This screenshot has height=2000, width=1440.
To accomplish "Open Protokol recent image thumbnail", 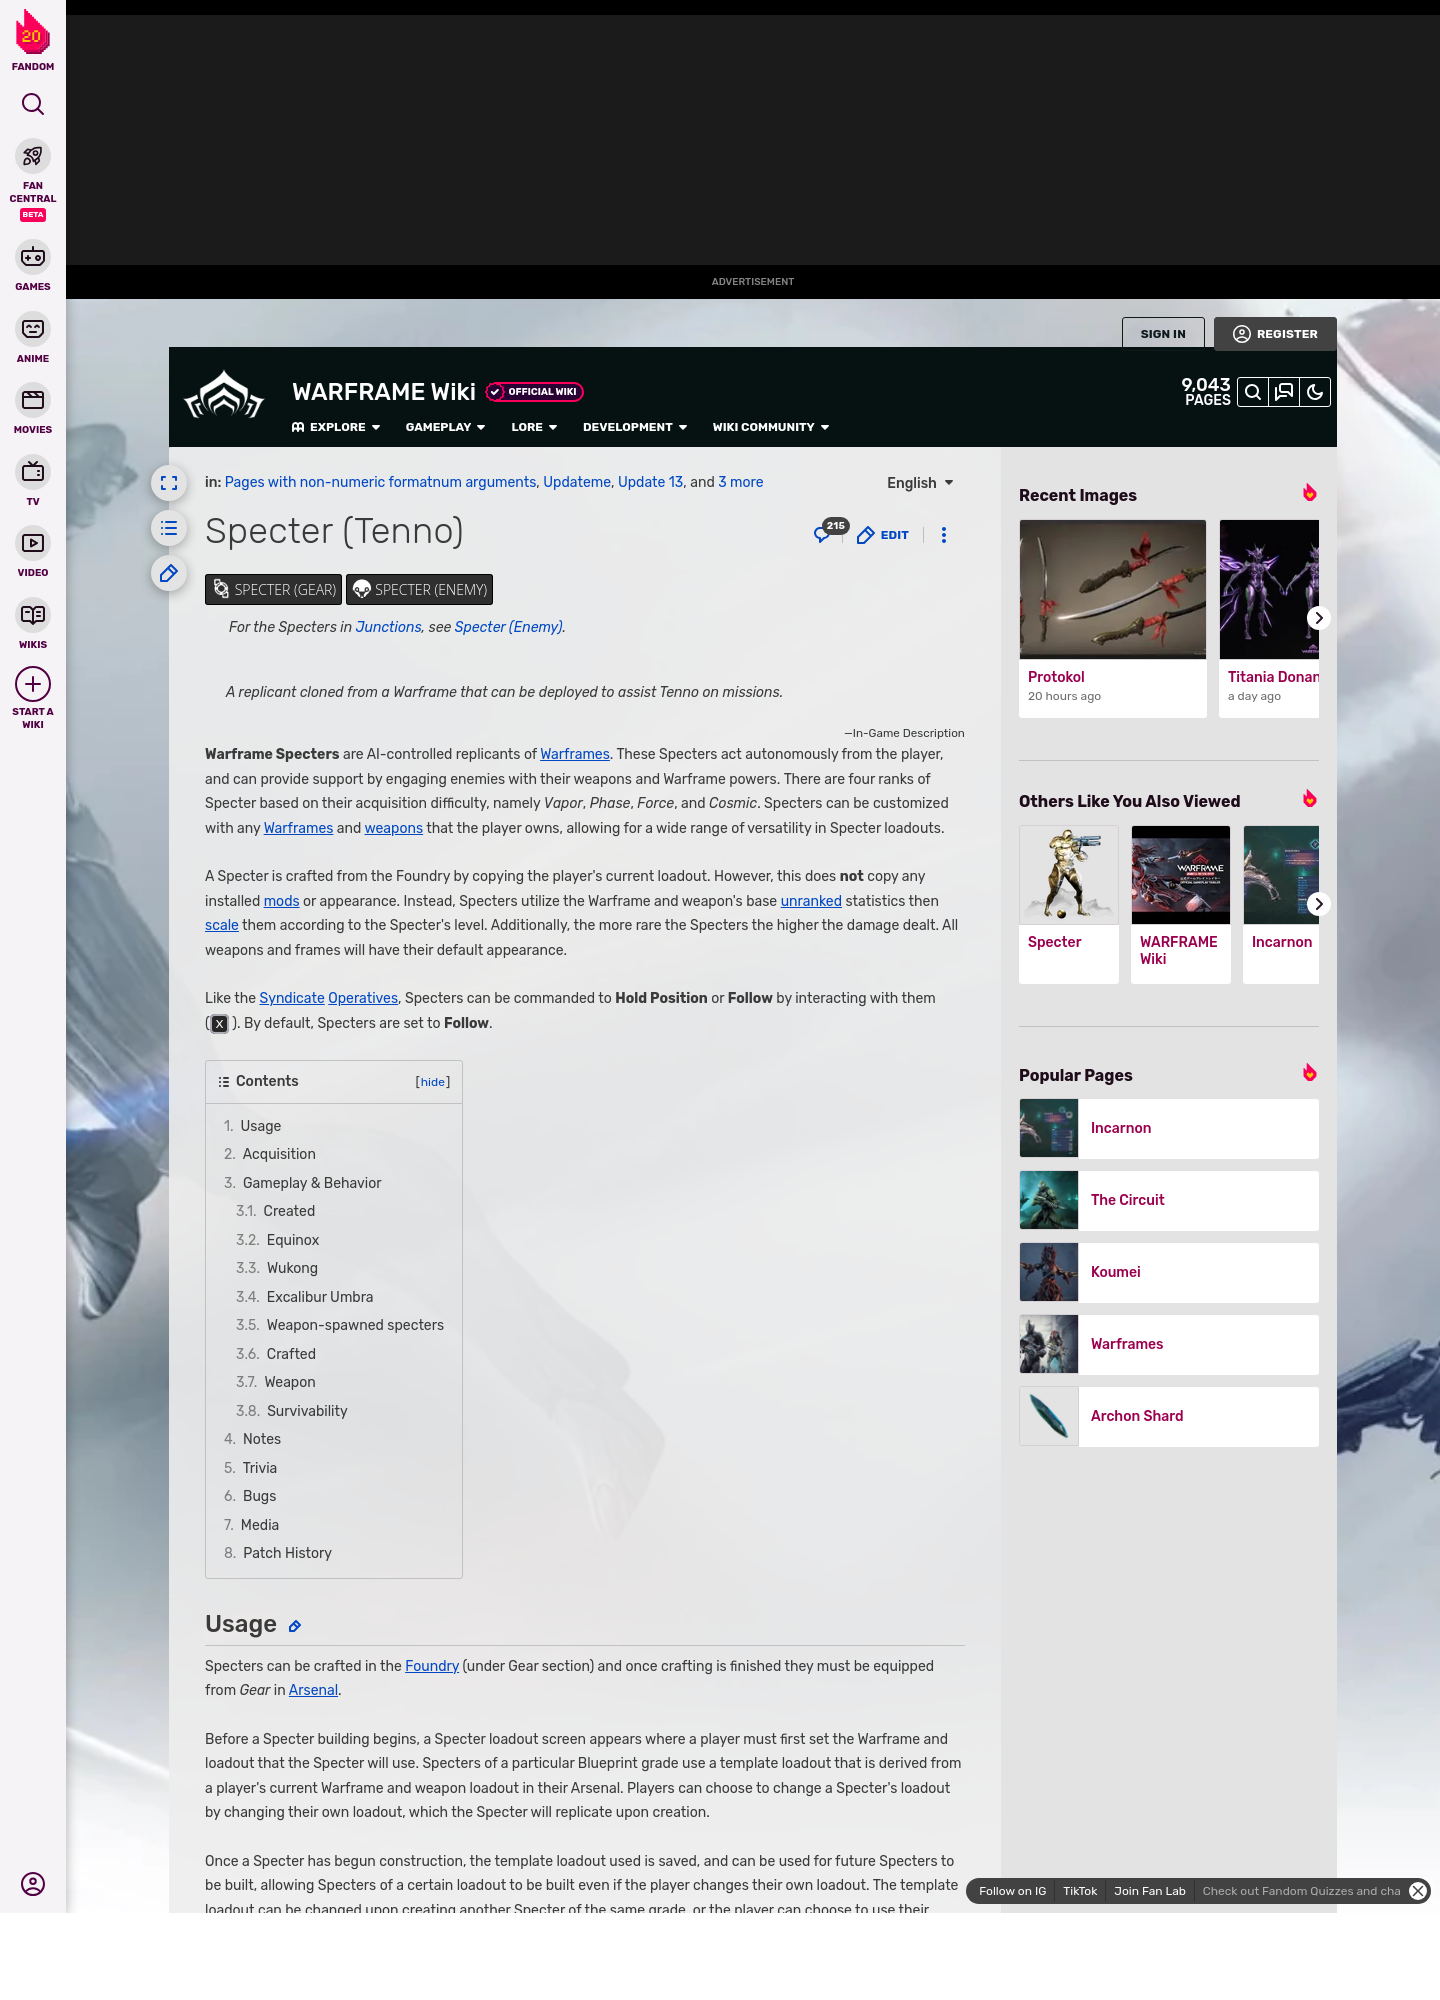I will pyautogui.click(x=1113, y=590).
